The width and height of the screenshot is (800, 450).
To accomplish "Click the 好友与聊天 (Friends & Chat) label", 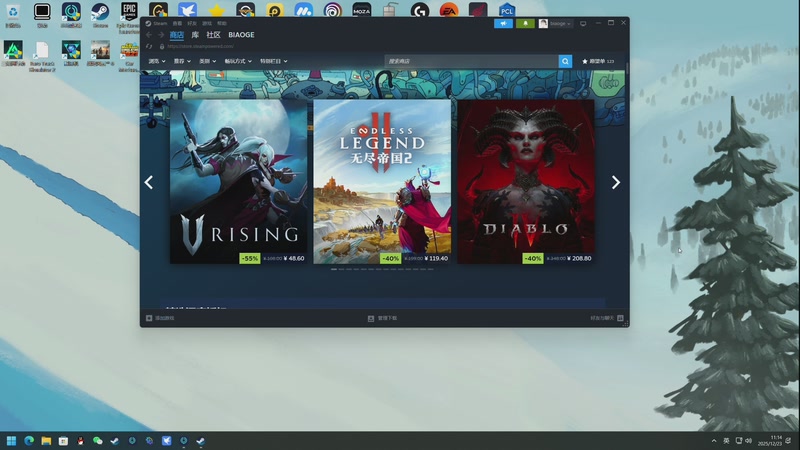I will click(x=602, y=318).
